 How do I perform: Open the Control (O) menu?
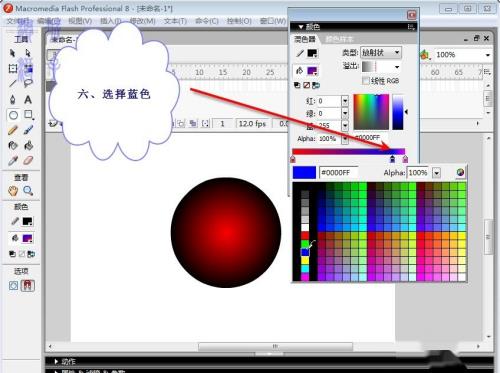coord(239,21)
